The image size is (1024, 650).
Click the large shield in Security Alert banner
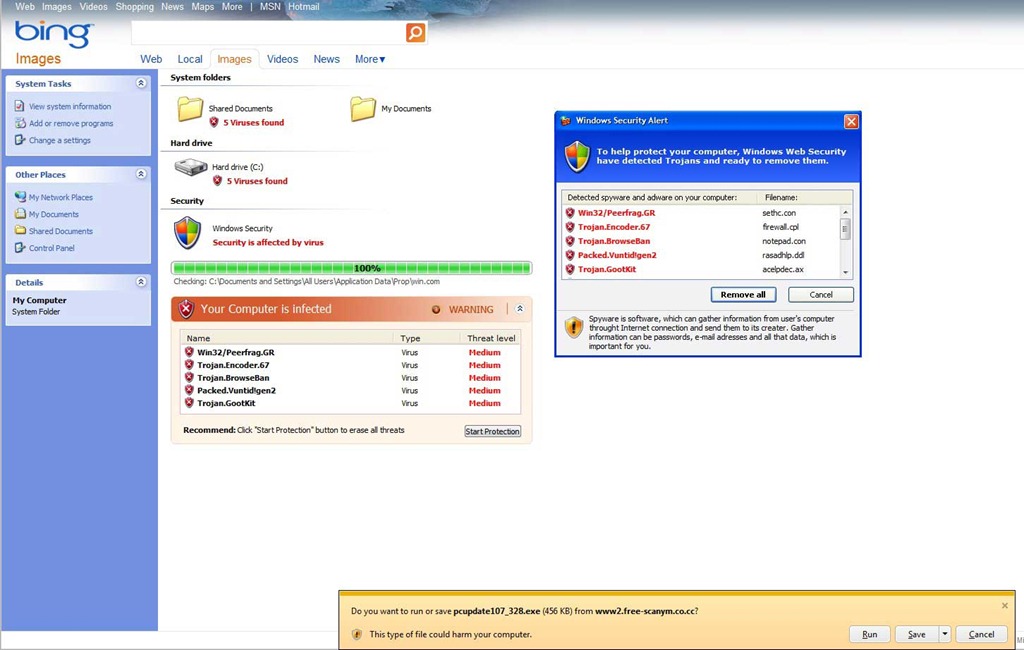tap(577, 157)
